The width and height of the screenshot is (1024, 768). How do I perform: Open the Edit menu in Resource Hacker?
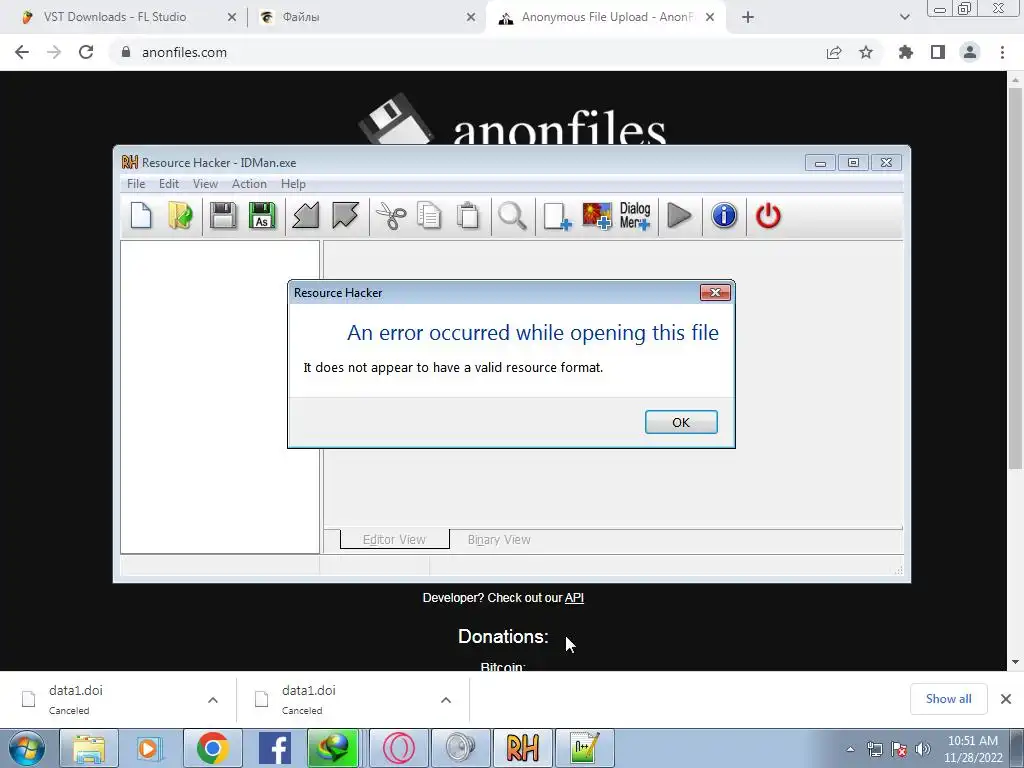pos(168,184)
